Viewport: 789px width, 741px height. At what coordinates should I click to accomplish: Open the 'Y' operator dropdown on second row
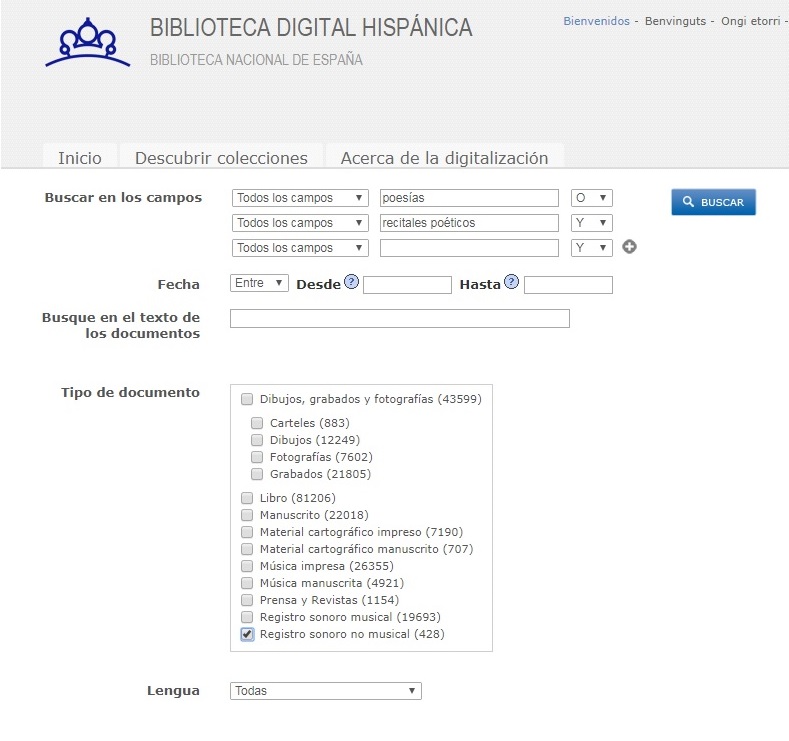coord(592,223)
